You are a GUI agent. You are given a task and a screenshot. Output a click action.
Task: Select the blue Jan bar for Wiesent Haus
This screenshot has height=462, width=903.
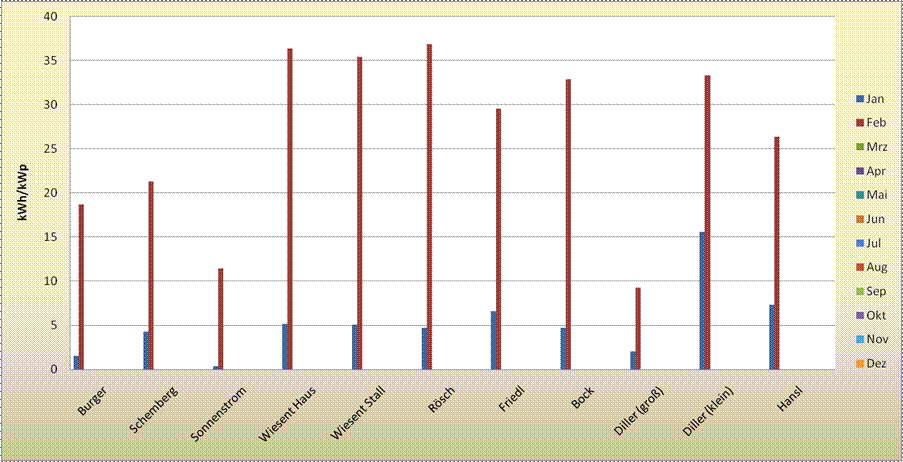click(284, 346)
